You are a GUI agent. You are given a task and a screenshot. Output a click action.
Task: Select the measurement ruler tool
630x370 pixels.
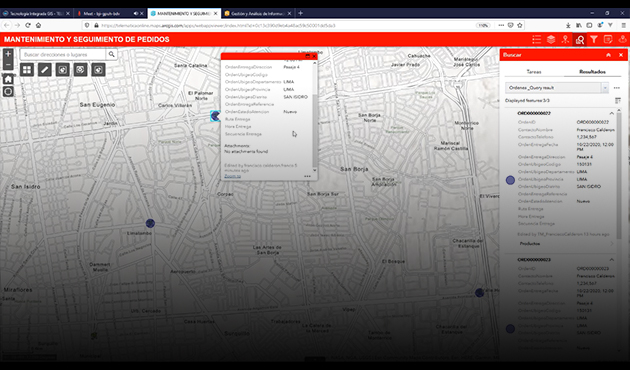coord(45,70)
